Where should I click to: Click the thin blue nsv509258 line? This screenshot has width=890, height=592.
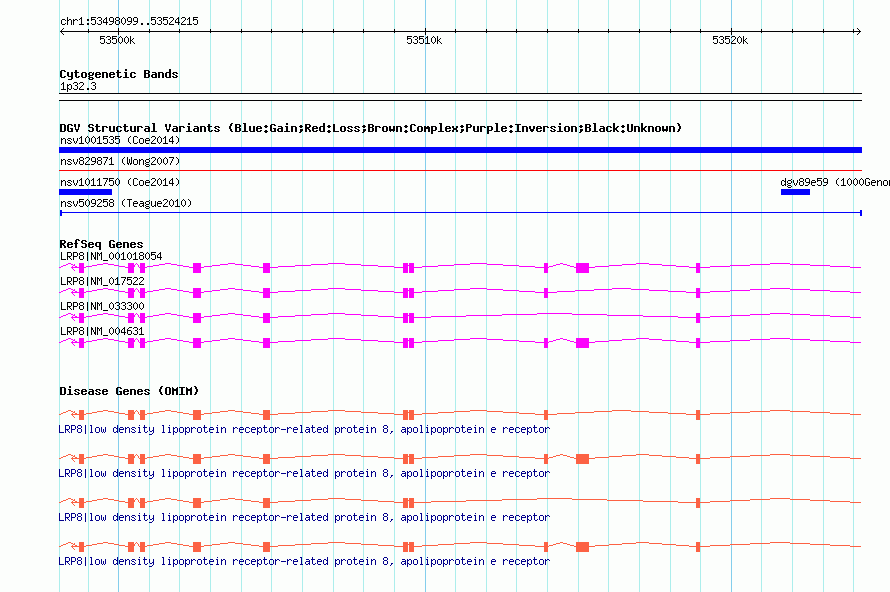461,213
